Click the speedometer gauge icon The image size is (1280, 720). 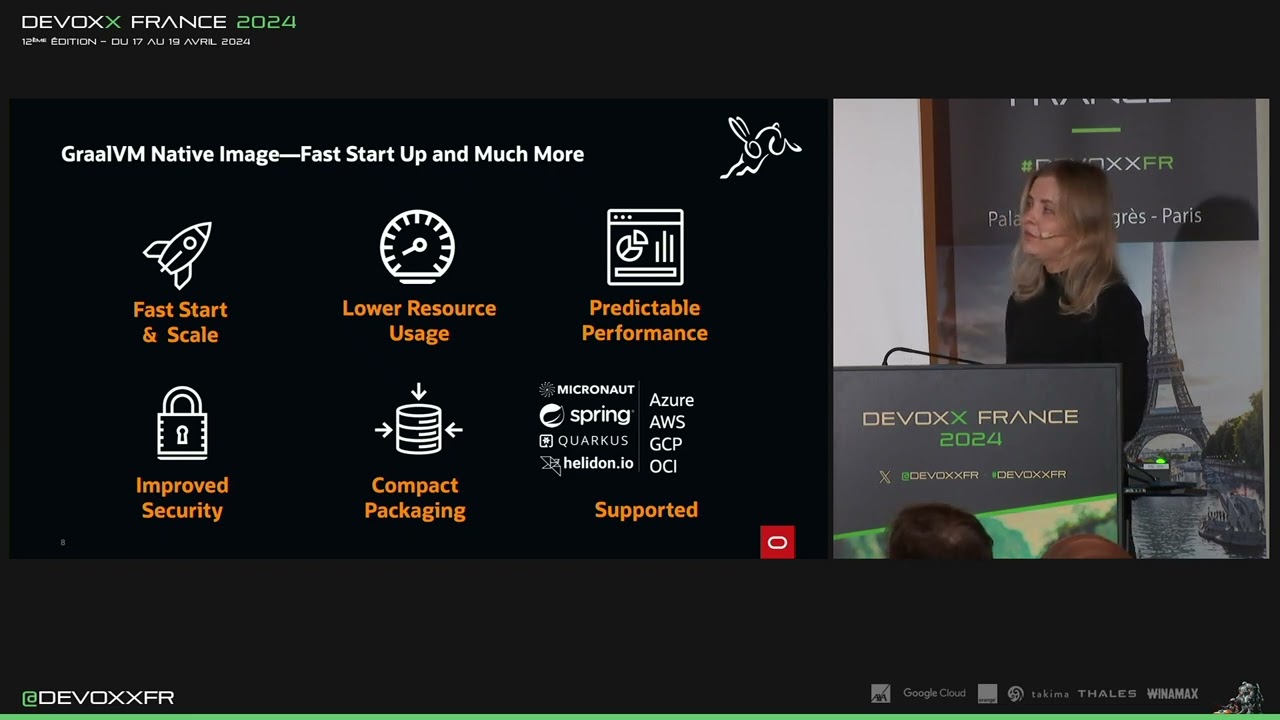417,247
